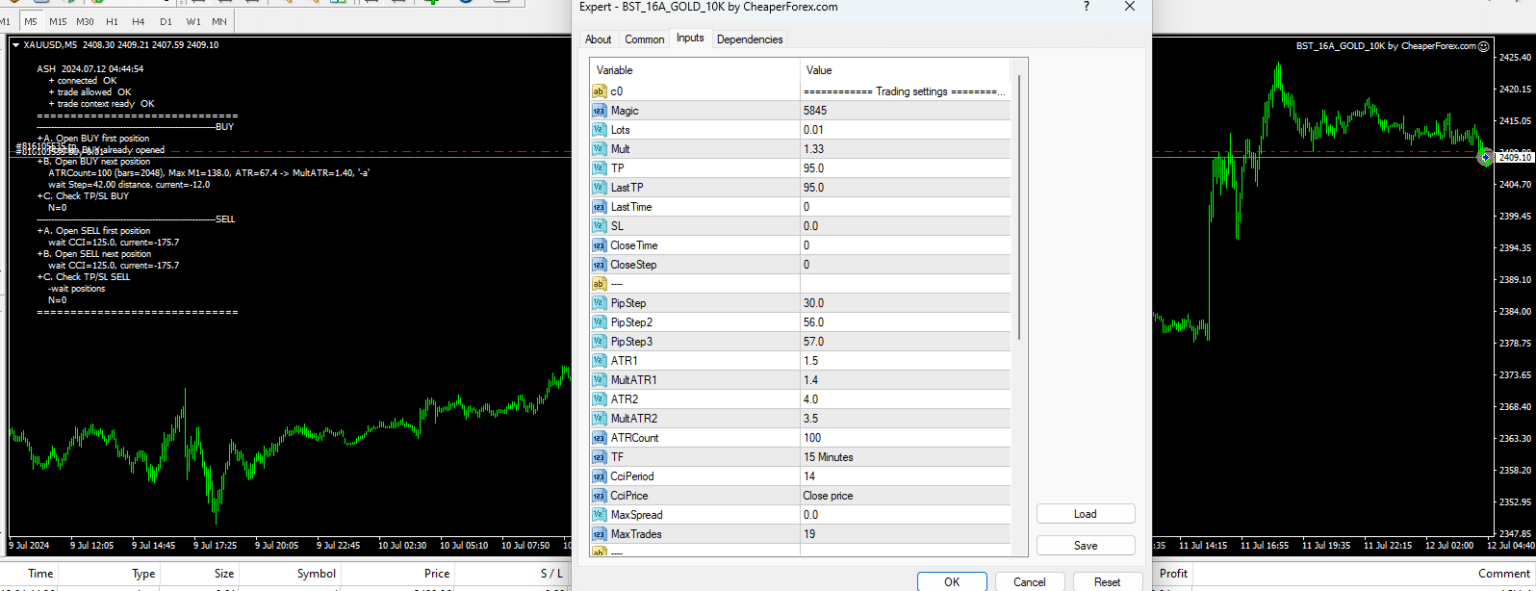This screenshot has height=591, width=1536.
Task: Open the Inputs tab
Action: click(690, 38)
